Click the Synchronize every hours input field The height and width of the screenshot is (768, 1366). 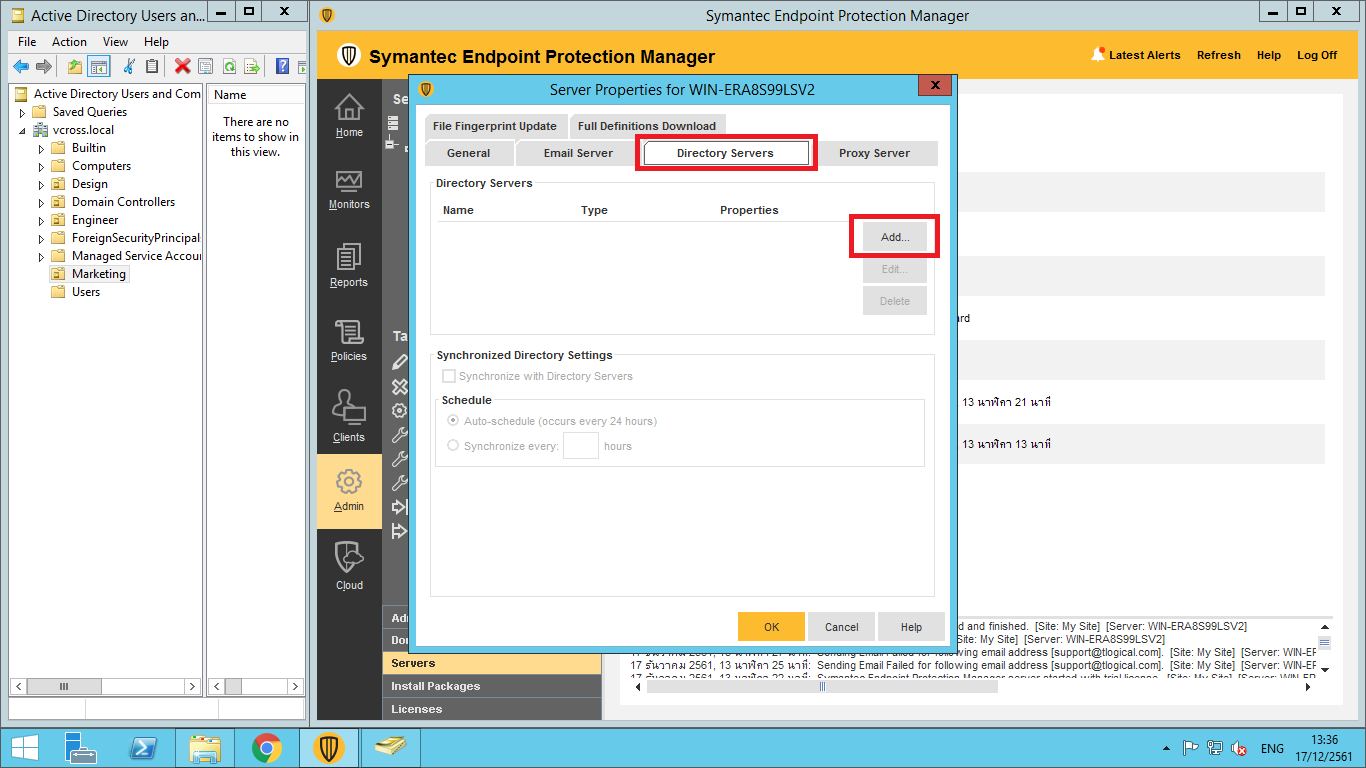580,446
